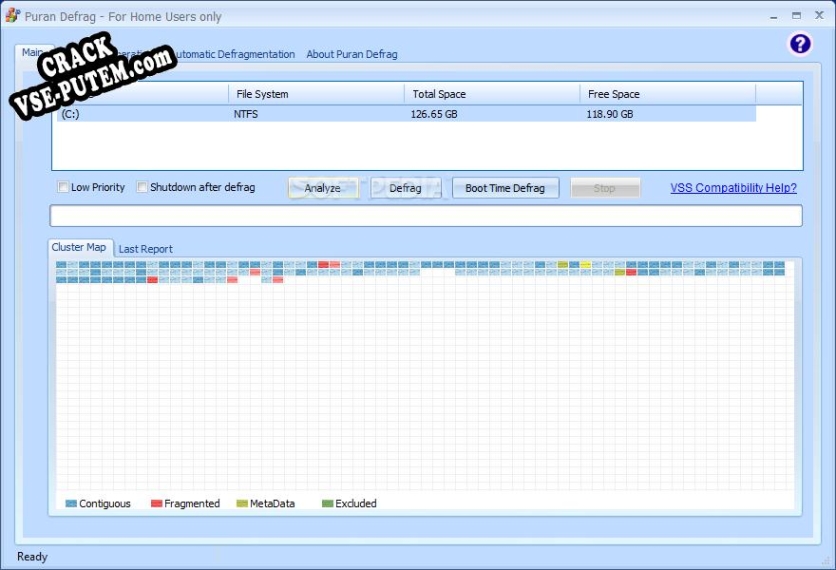Click the Contiguous blue legend swatch
Viewport: 836px width, 570px height.
coord(71,504)
